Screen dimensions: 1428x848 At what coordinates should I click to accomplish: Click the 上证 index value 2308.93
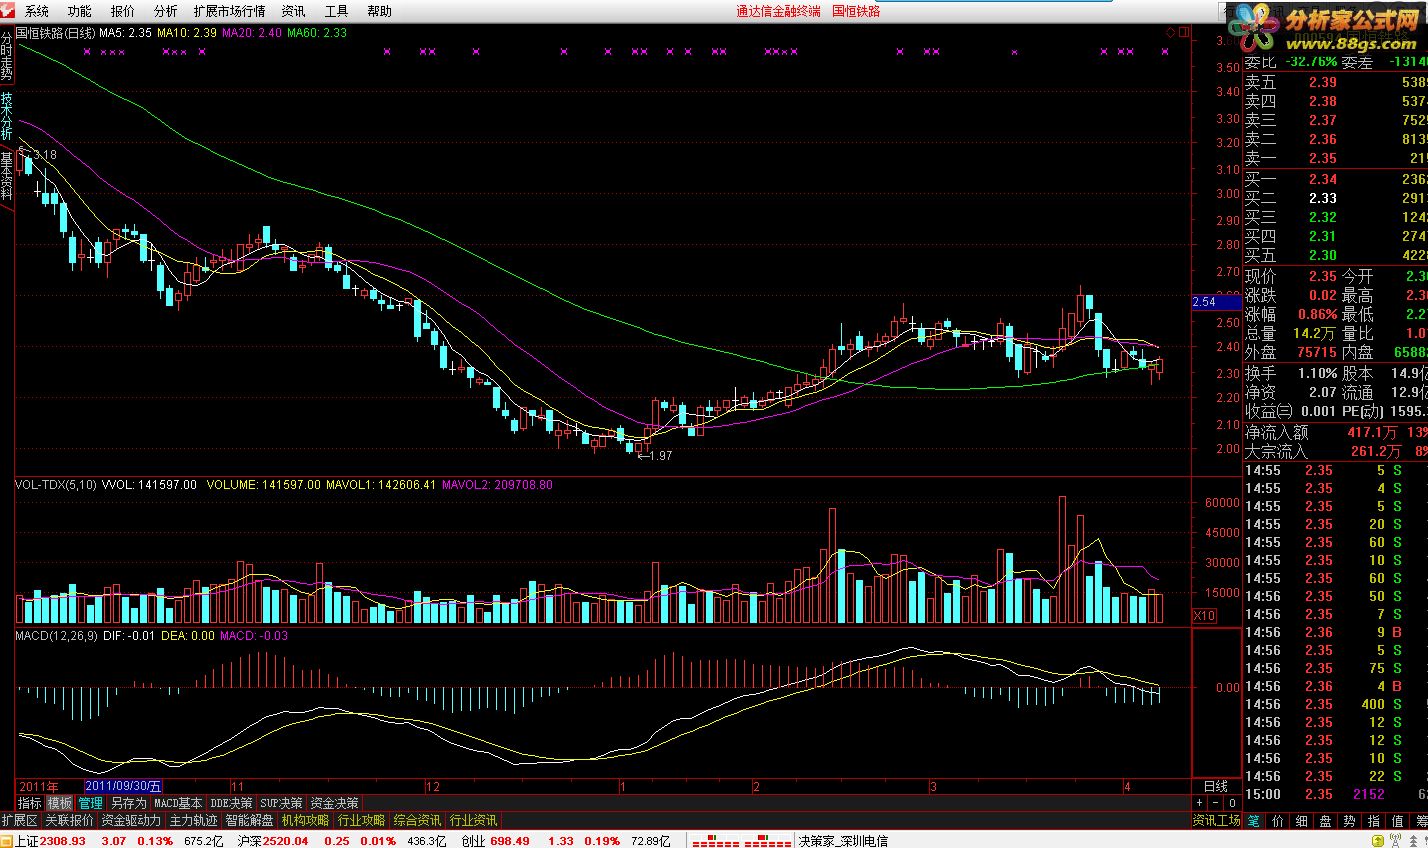click(63, 841)
